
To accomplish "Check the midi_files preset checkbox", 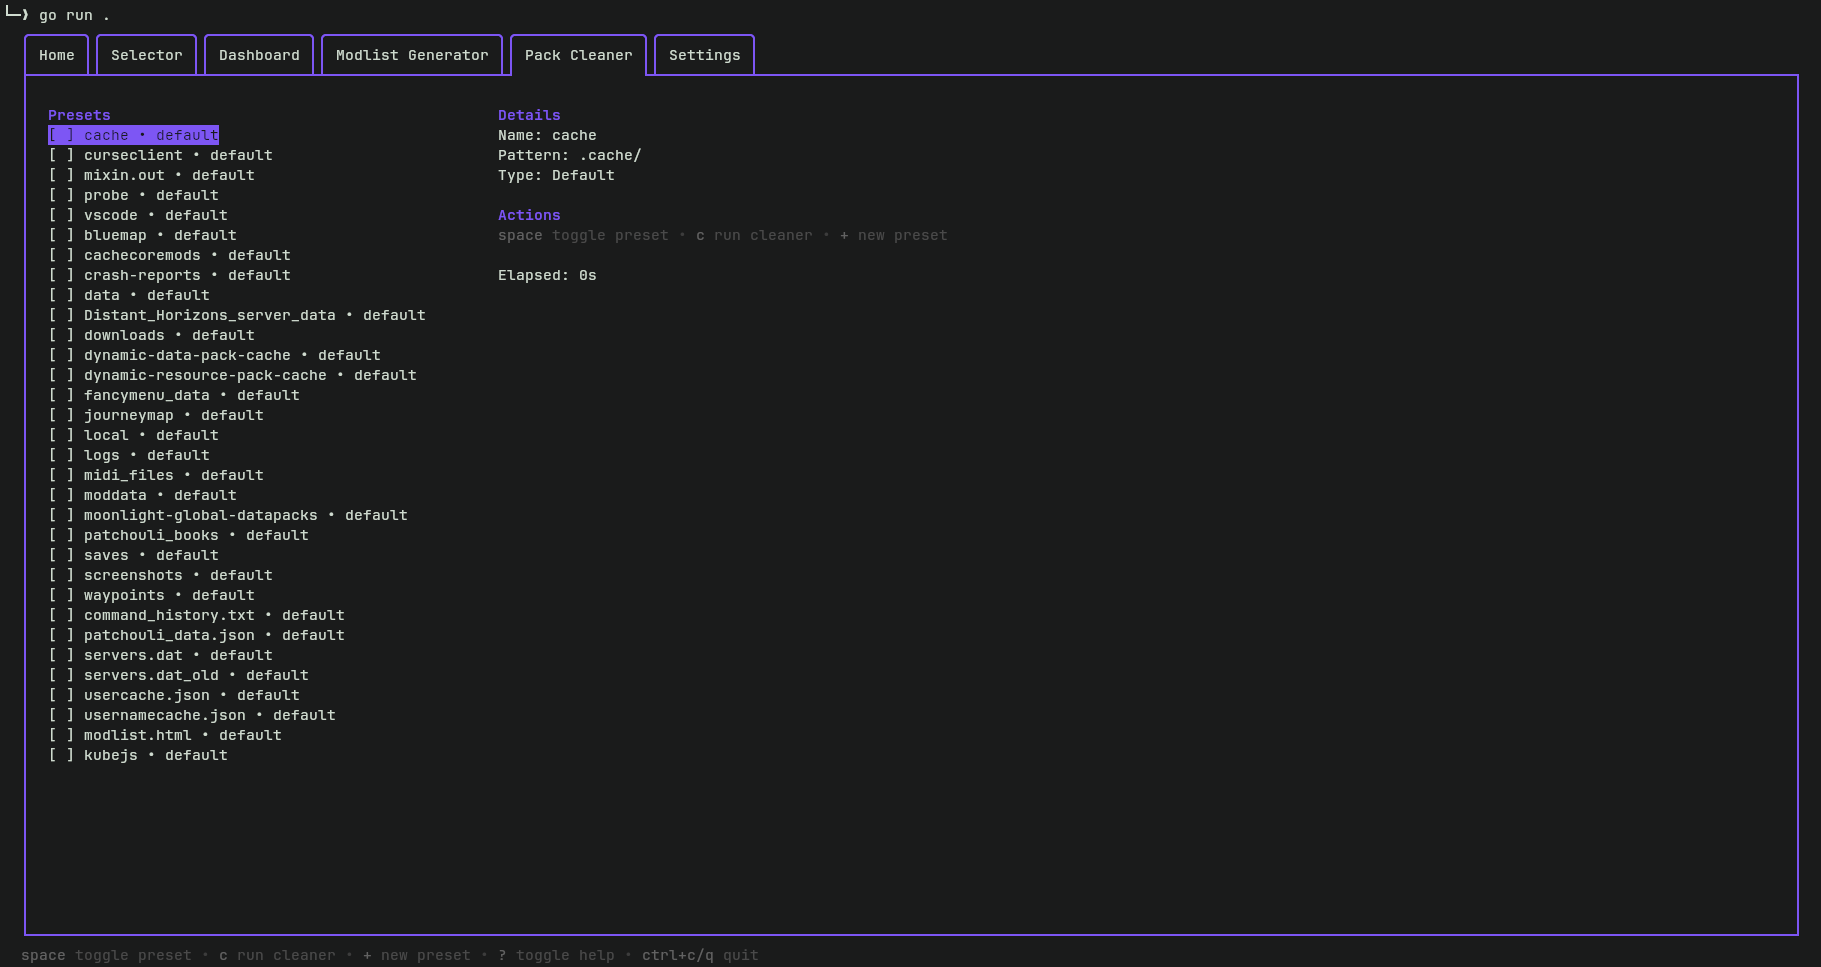I will coord(61,475).
